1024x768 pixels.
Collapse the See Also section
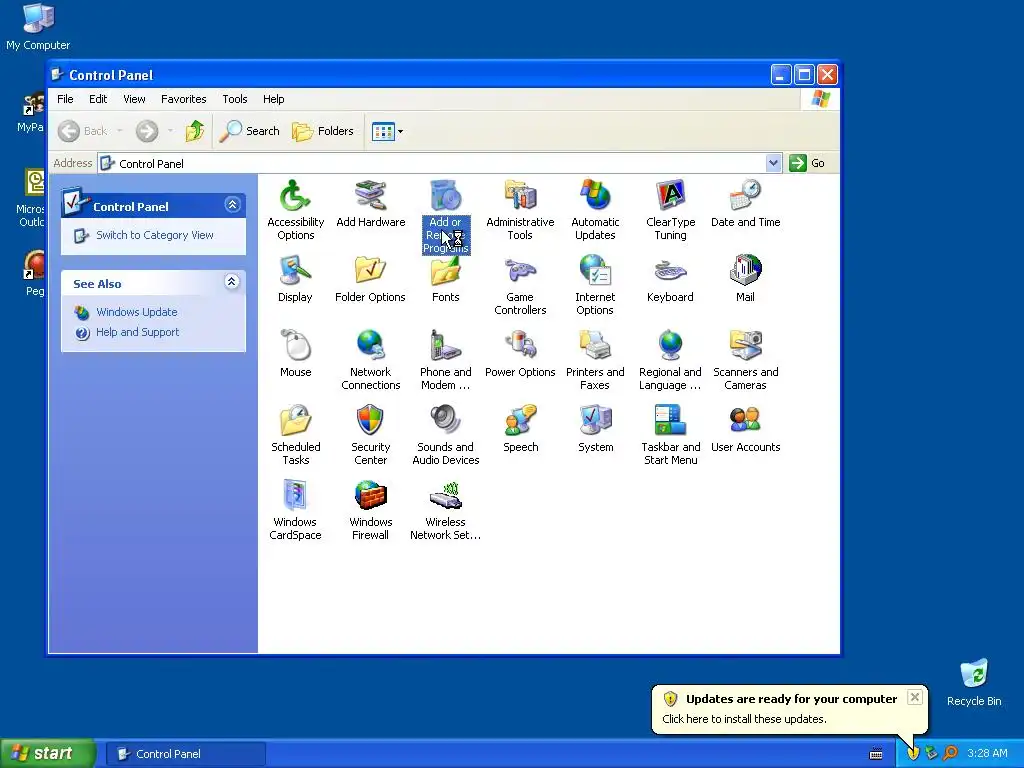click(232, 281)
